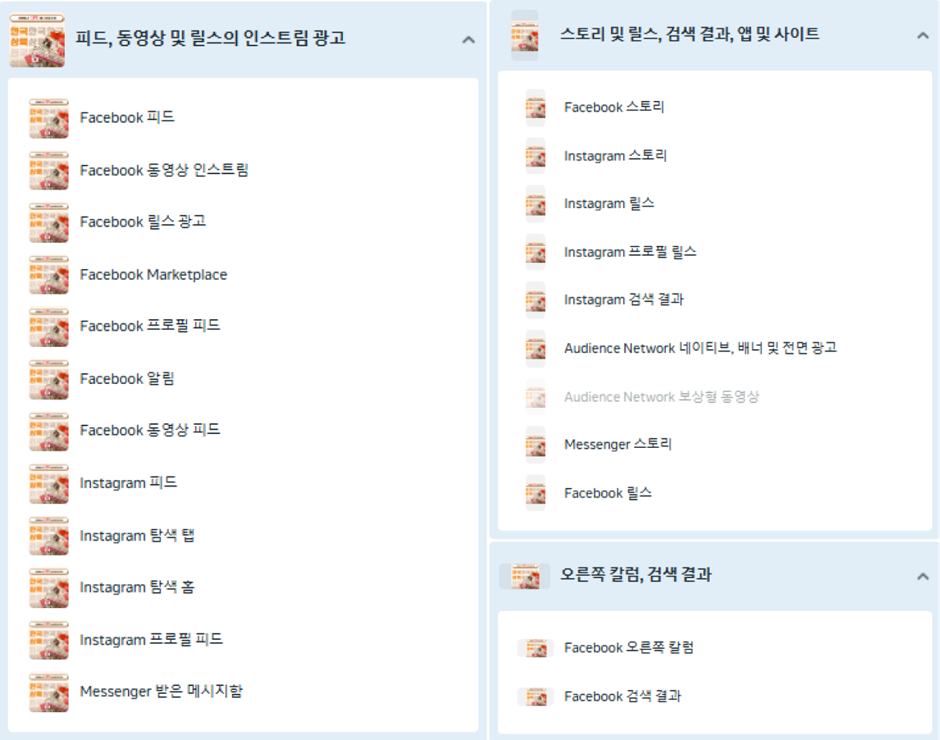Click the Instagram 릴스 thumbnail
The image size is (940, 740).
[x=535, y=204]
